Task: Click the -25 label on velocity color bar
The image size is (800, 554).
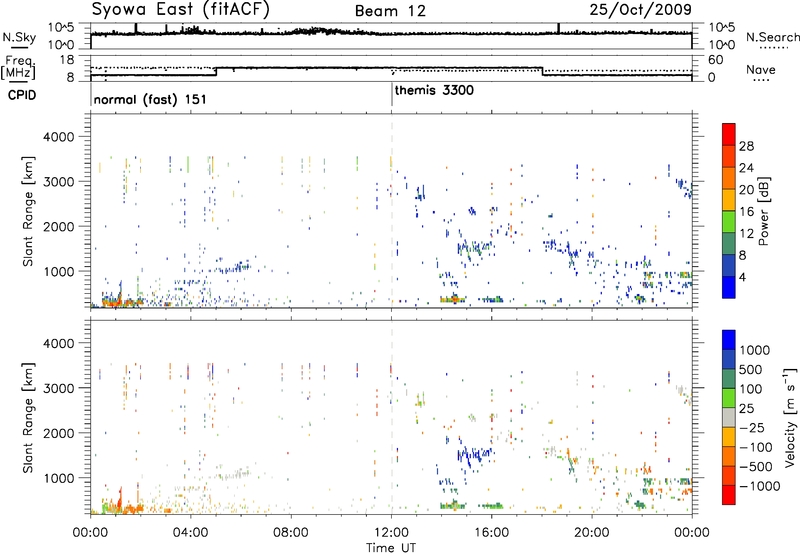Action: click(x=752, y=427)
